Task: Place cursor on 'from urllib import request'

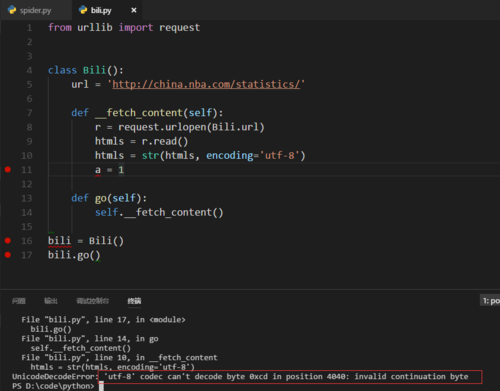Action: tap(124, 27)
